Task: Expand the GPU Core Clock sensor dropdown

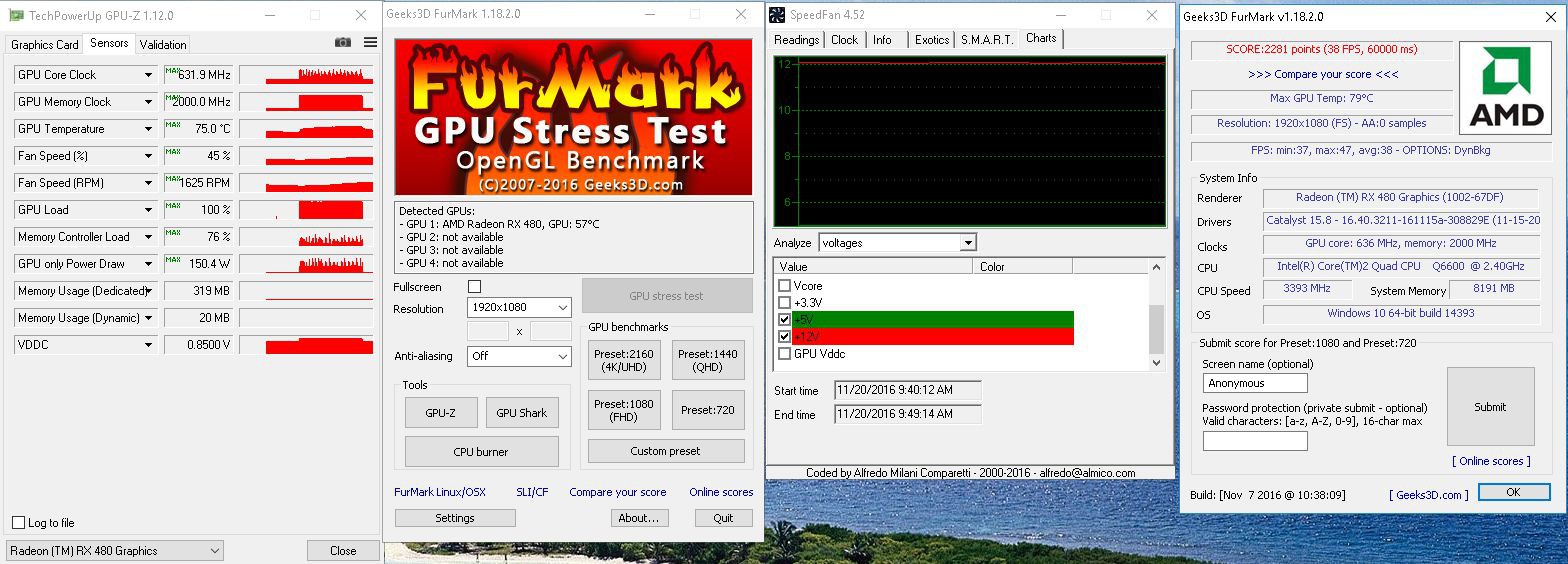Action: pyautogui.click(x=149, y=75)
